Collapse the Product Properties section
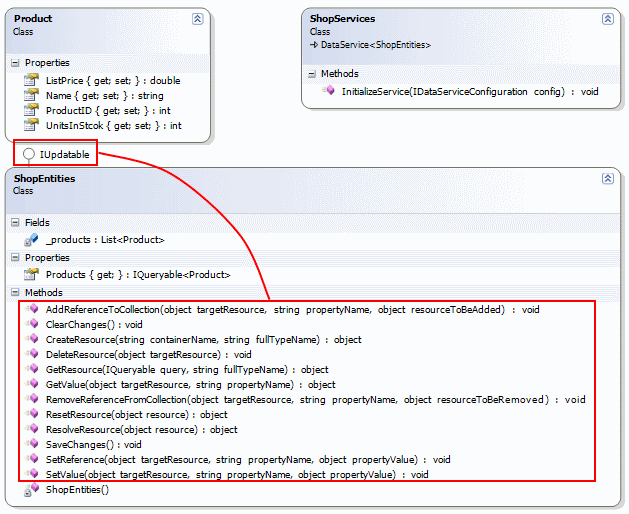This screenshot has width=629, height=514. (x=15, y=63)
